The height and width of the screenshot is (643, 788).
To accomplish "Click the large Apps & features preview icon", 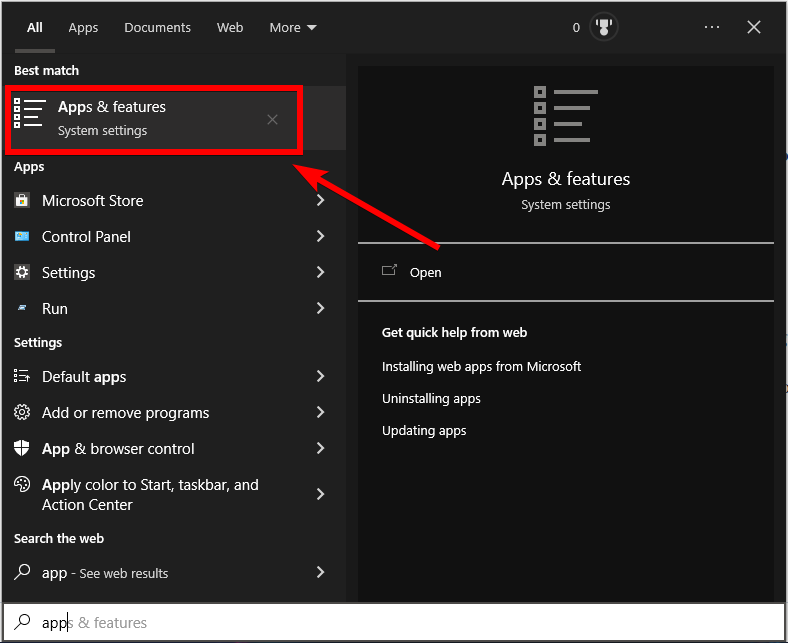I will [x=566, y=116].
